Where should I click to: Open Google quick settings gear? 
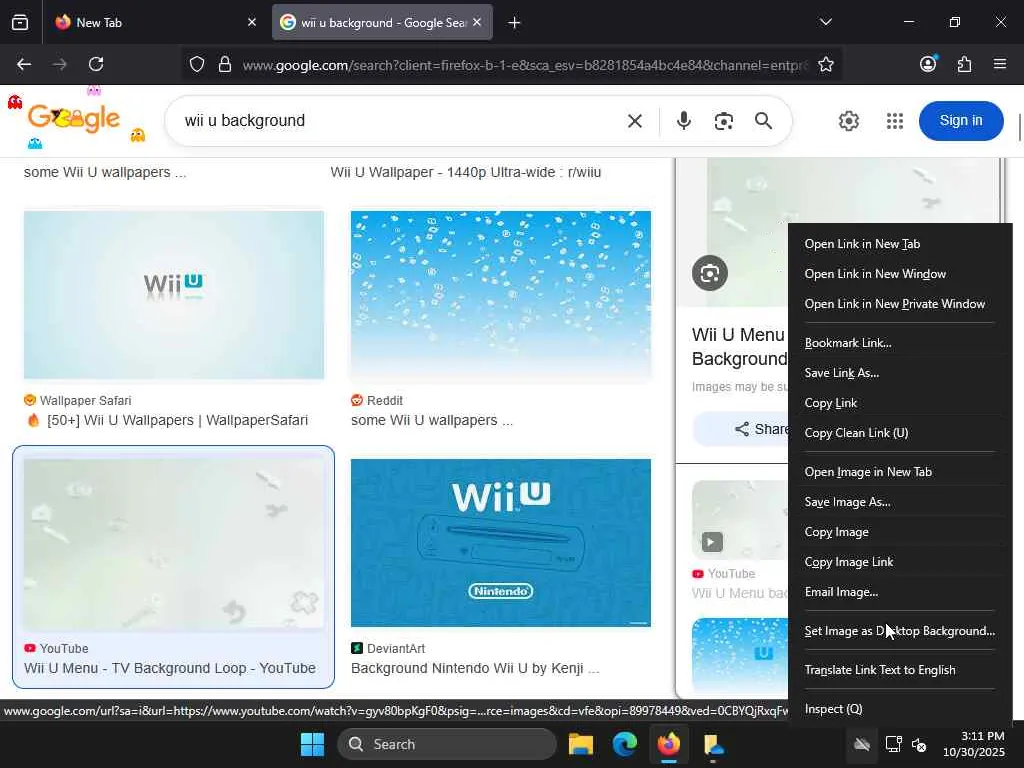(848, 121)
